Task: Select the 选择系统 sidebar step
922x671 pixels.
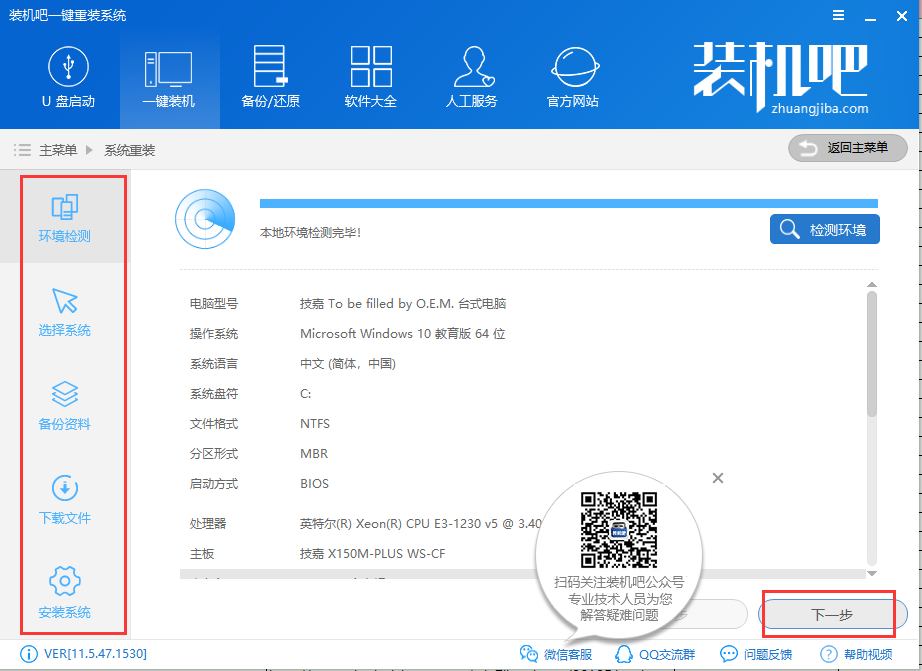Action: 65,312
